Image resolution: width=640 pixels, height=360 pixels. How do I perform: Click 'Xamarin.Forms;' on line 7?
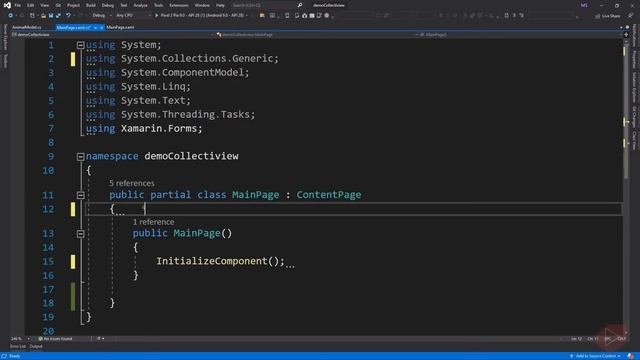pos(162,129)
